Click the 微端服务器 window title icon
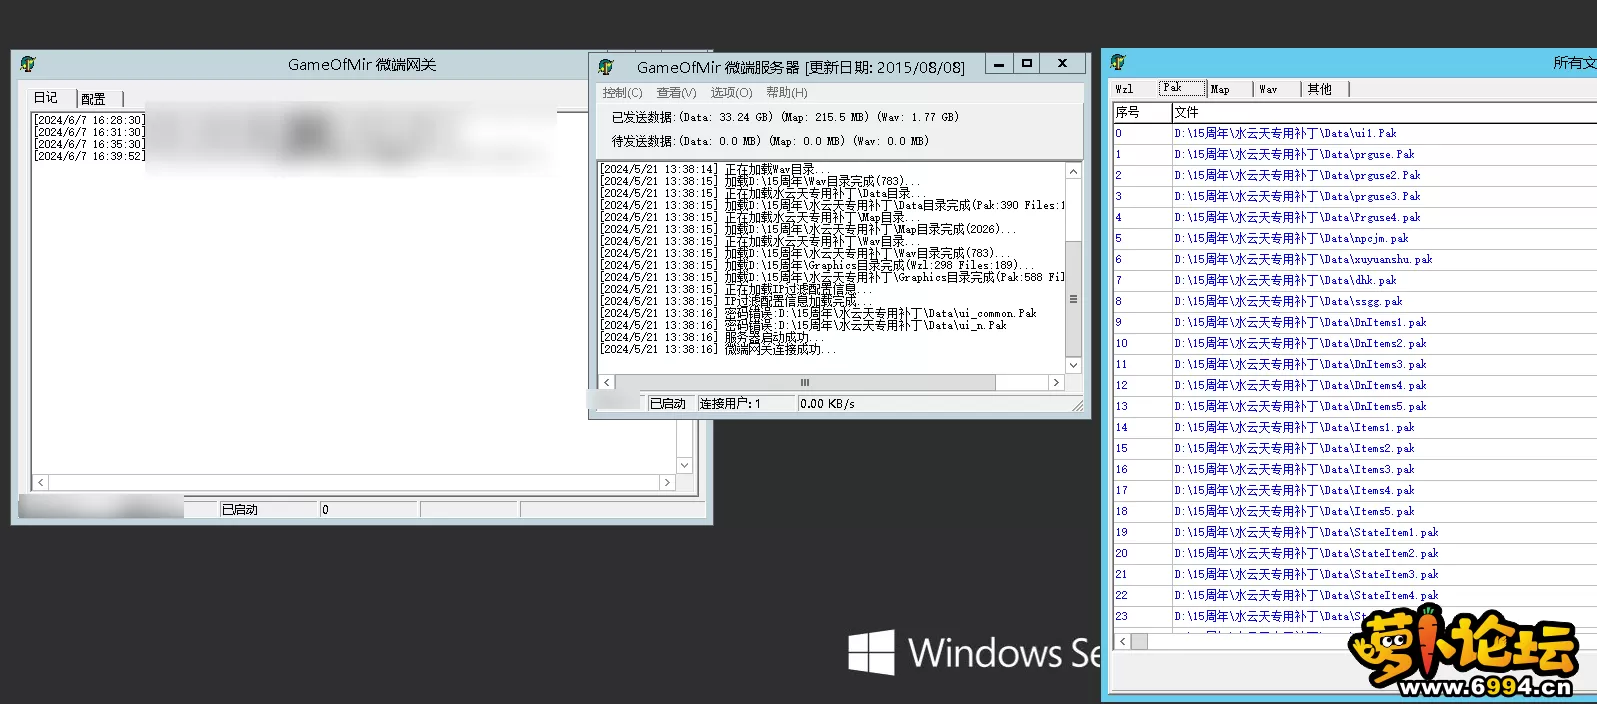Screen dimensions: 1597x704 [606, 67]
